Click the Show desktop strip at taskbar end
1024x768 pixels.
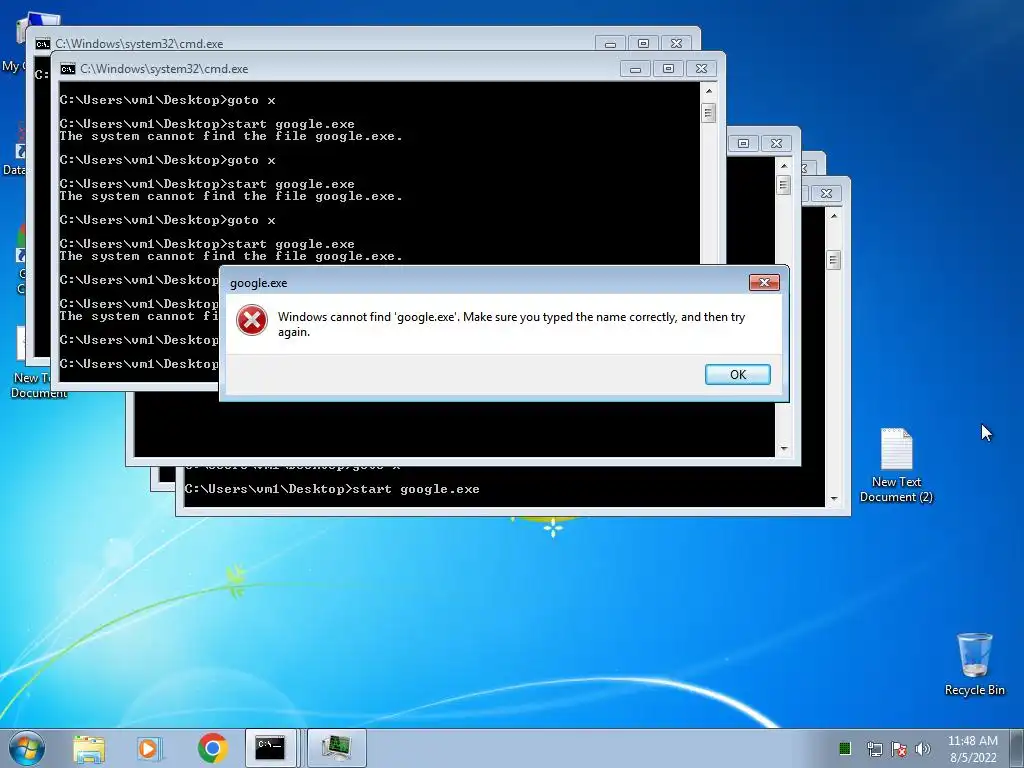coord(1019,748)
